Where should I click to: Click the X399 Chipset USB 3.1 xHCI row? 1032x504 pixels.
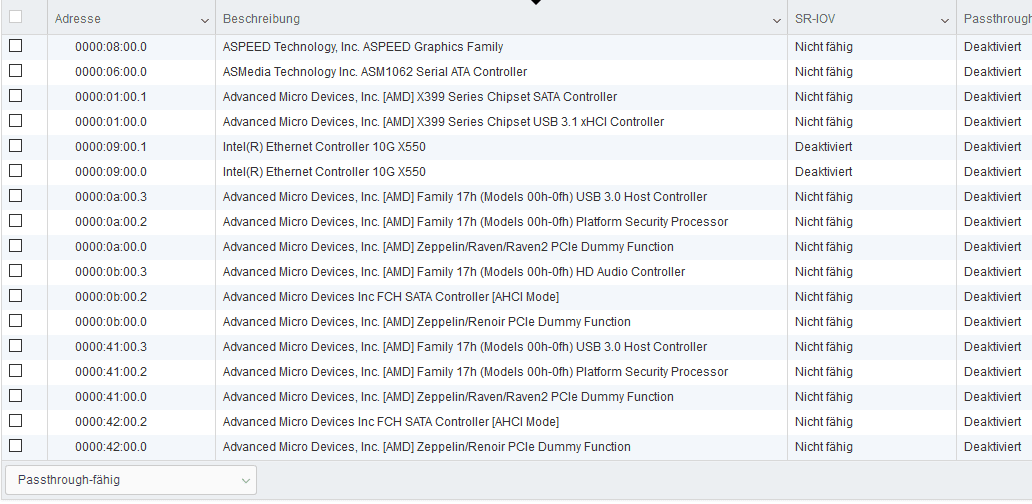443,122
